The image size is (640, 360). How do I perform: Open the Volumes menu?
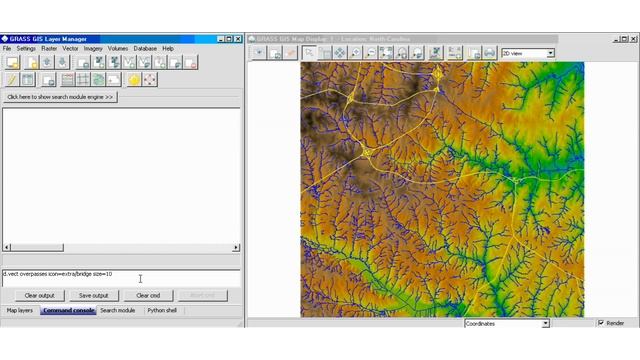pyautogui.click(x=118, y=48)
